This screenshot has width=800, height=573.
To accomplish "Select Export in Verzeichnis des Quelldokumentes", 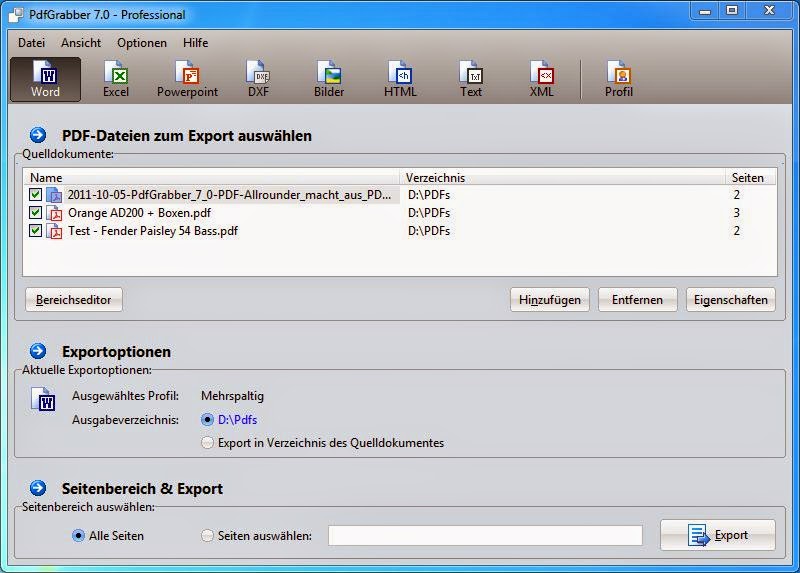I will 207,442.
